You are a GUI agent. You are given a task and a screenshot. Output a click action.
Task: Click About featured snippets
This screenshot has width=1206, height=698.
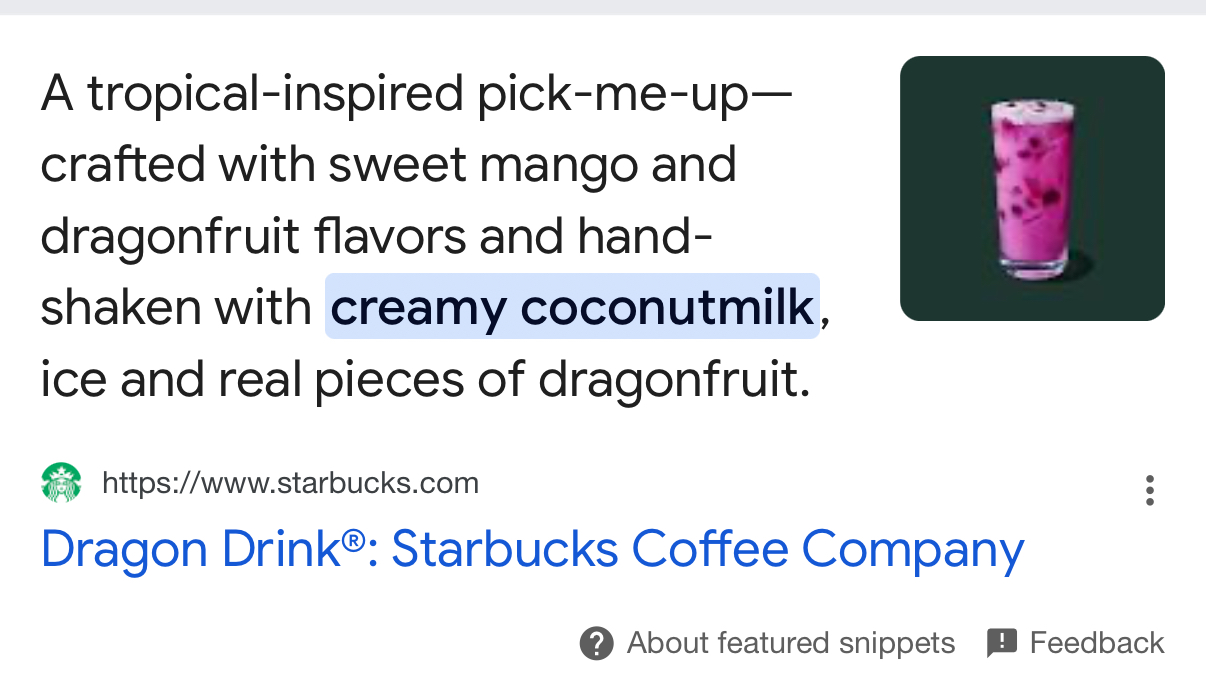point(790,643)
